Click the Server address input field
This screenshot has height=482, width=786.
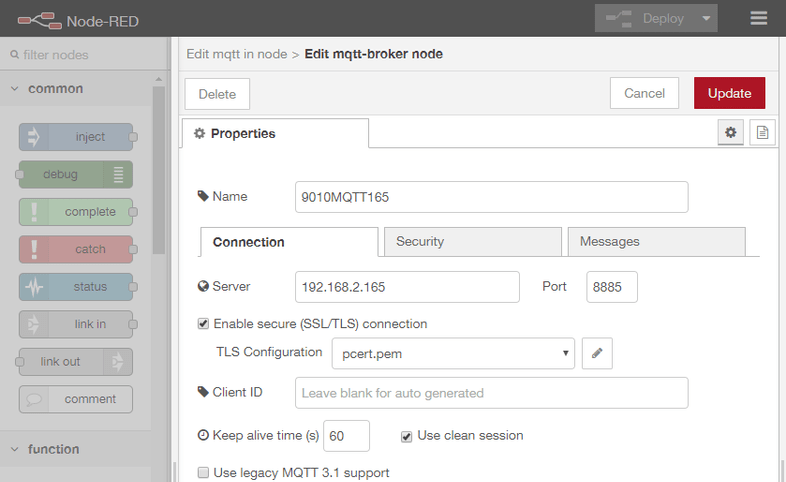407,287
